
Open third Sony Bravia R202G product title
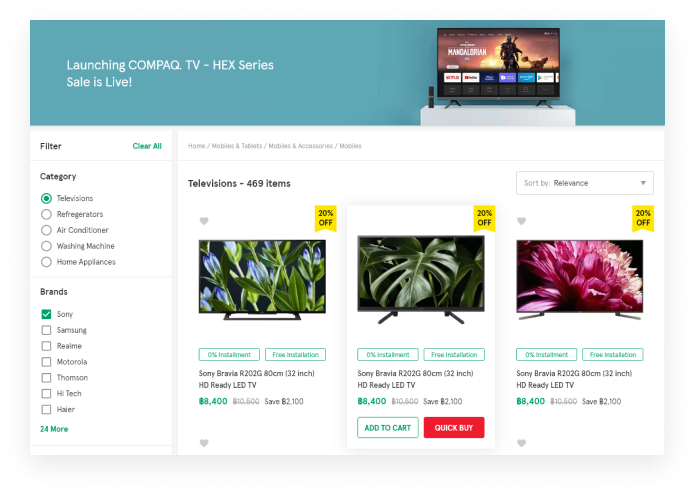click(x=574, y=379)
